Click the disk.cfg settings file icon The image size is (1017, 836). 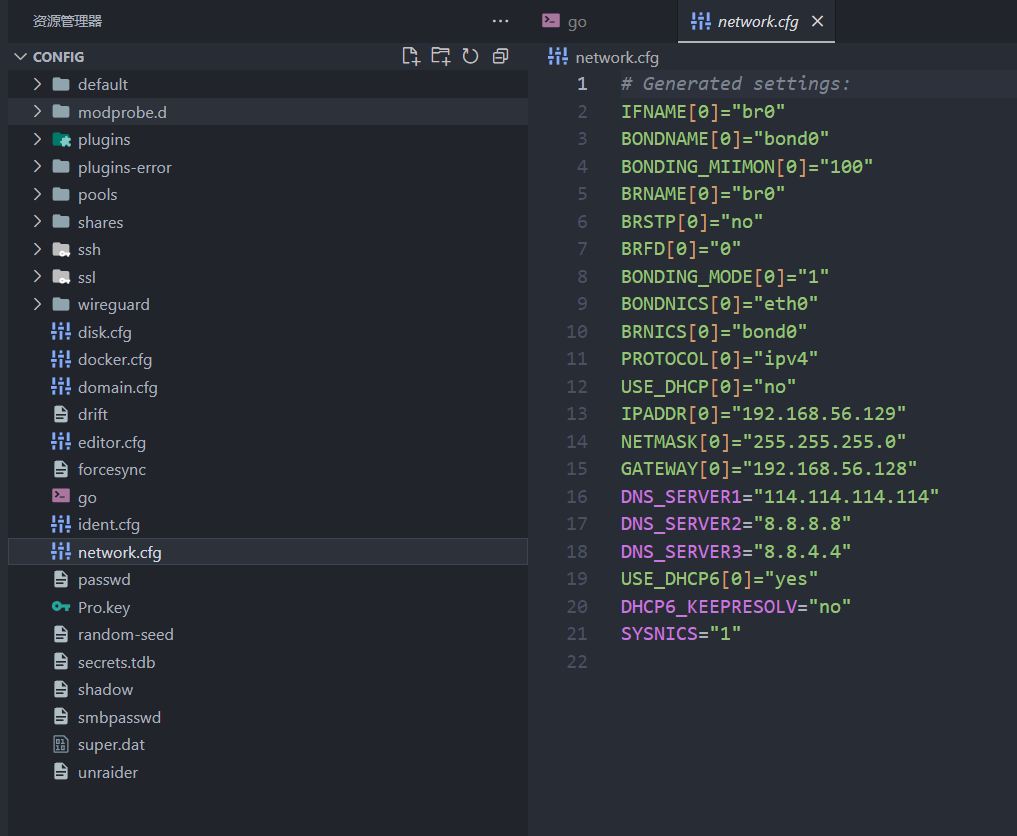click(61, 332)
